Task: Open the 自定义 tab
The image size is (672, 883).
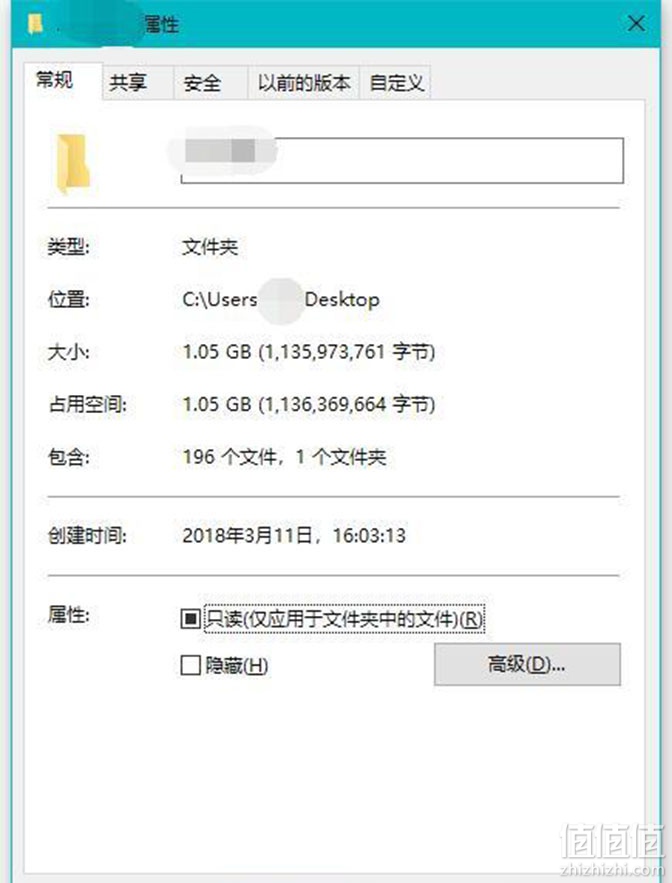Action: [x=395, y=83]
